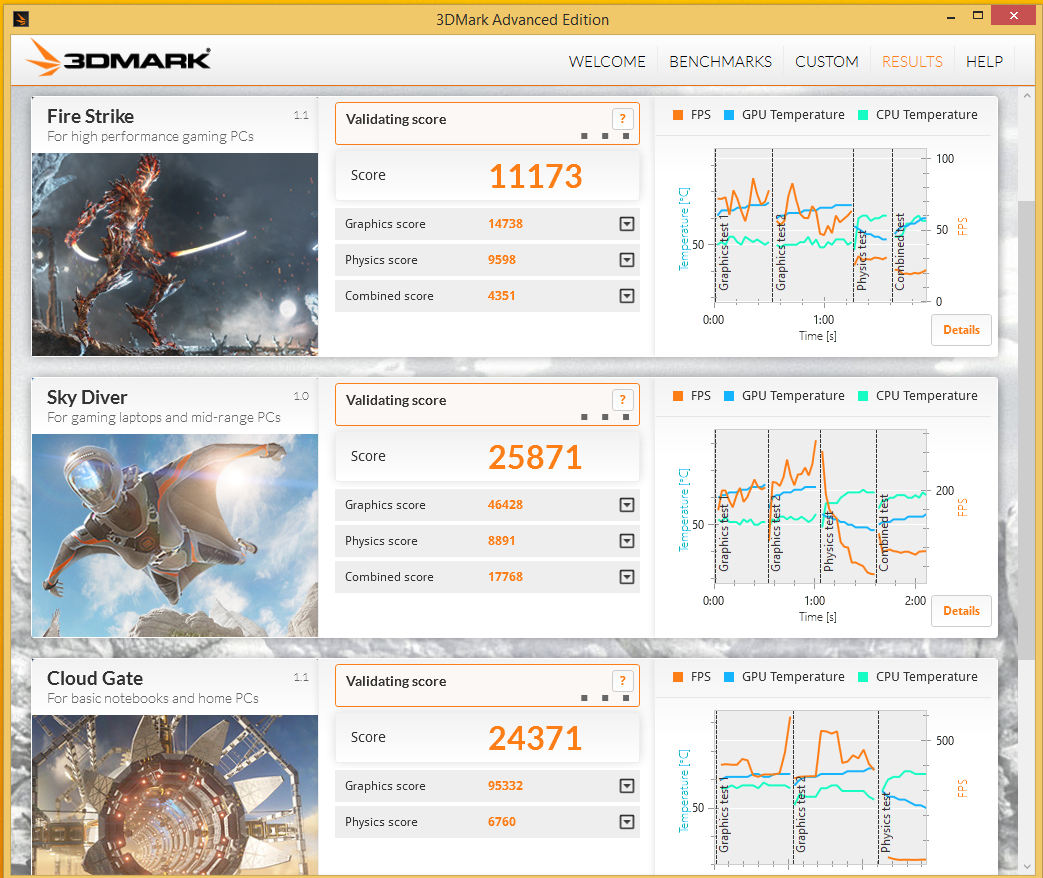The height and width of the screenshot is (878, 1043).
Task: Click Fire Strike GPU Temperature legend swatch
Action: coord(728,115)
